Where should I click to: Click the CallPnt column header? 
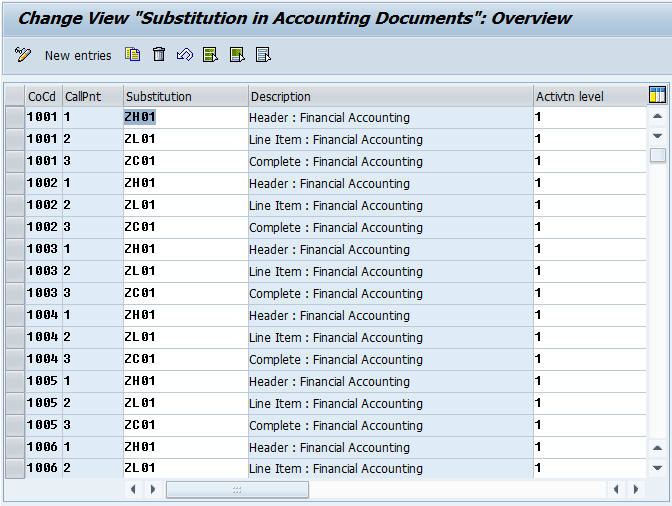(x=93, y=96)
